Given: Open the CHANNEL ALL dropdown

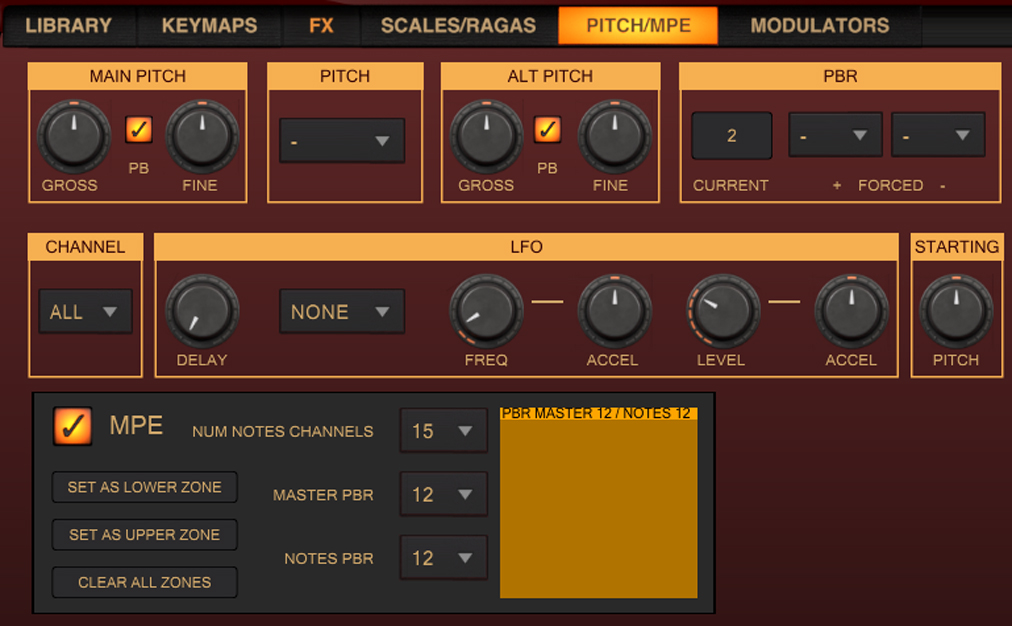Looking at the screenshot, I should pos(85,312).
